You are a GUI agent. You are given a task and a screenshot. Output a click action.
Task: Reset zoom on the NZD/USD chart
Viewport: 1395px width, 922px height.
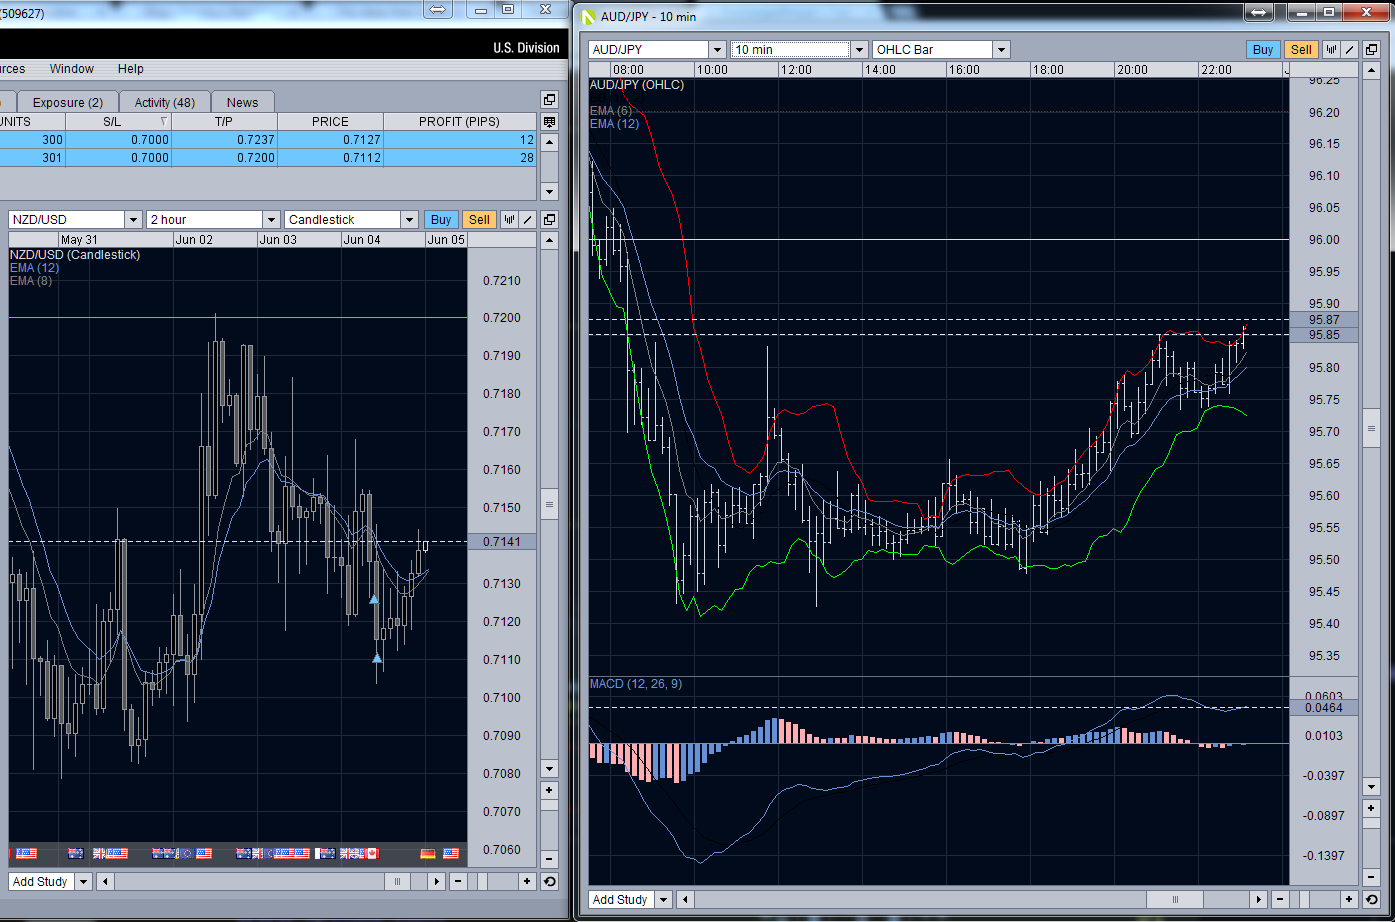pyautogui.click(x=549, y=881)
